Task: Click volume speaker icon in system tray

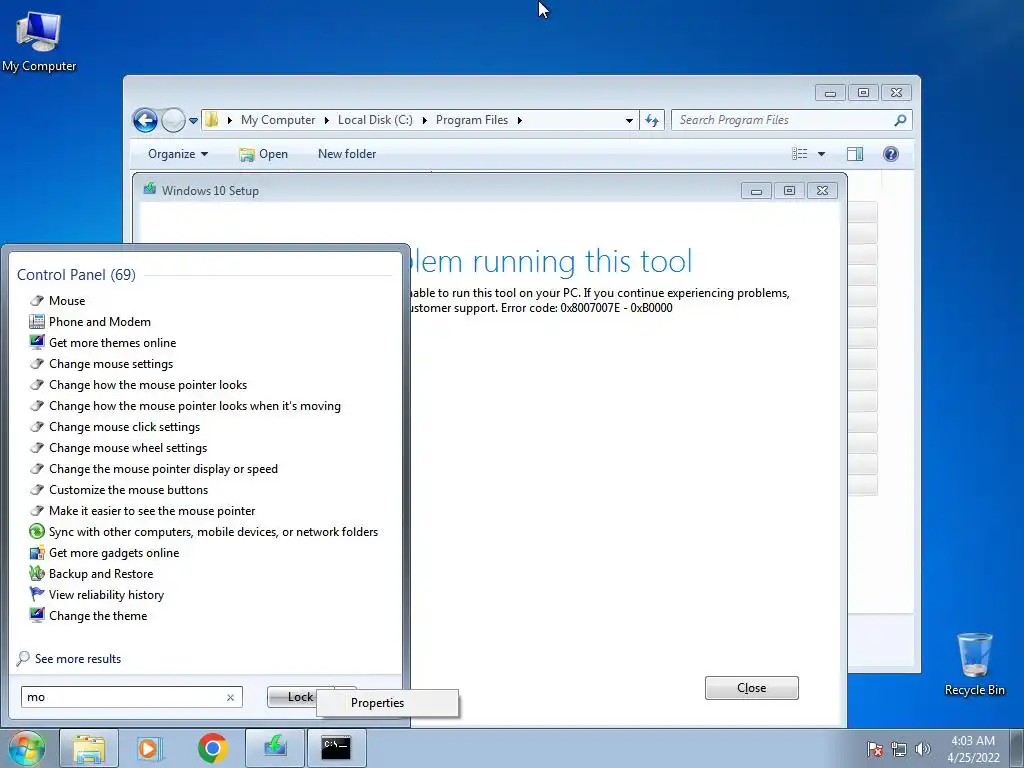Action: [x=922, y=749]
